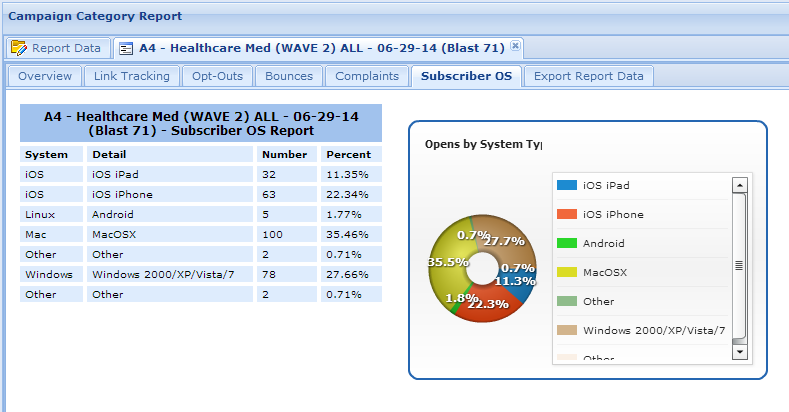789x412 pixels.
Task: Click the Report Data tab pencil icon
Action: (x=19, y=47)
